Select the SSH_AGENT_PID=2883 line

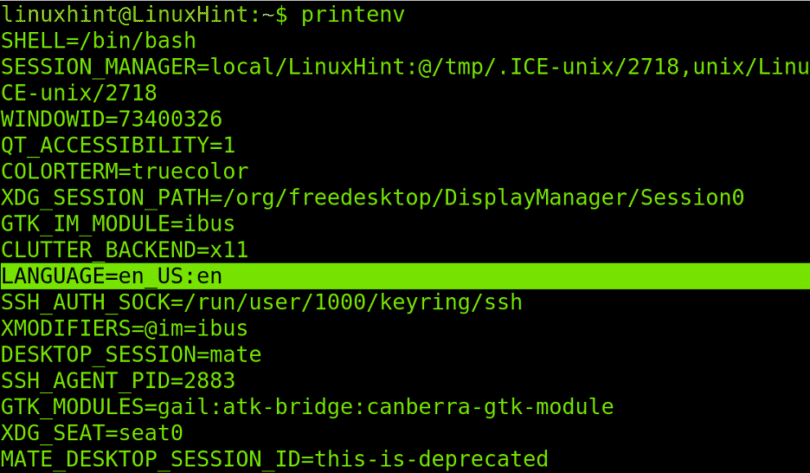click(118, 381)
